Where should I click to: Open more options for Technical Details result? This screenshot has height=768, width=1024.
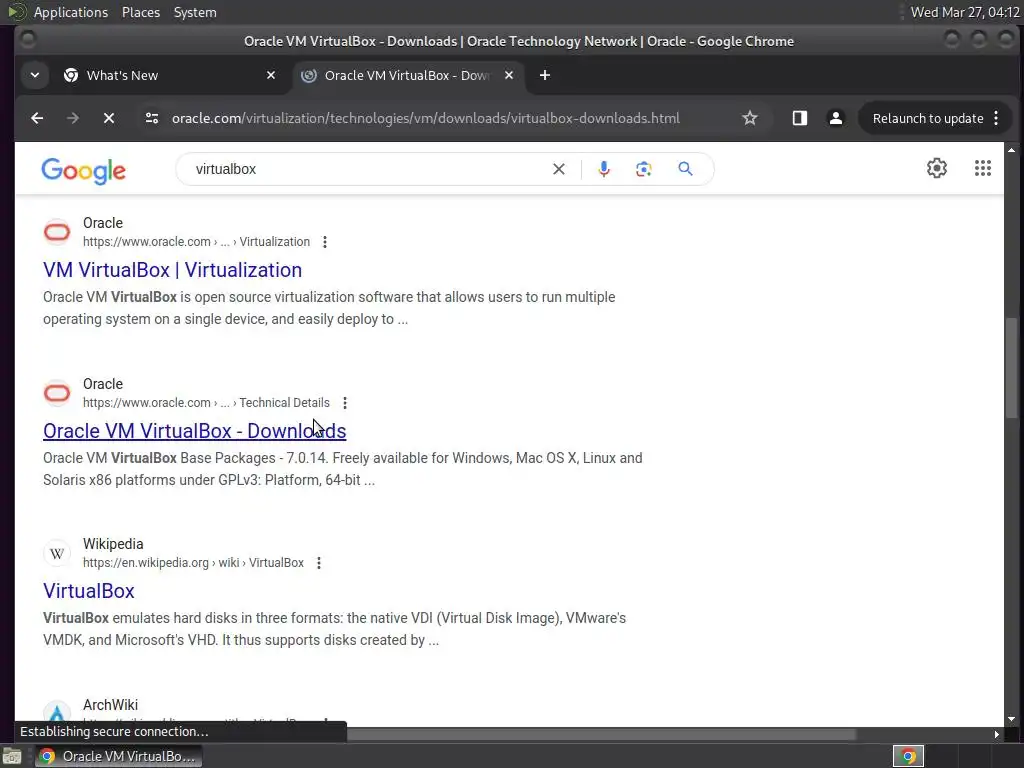[345, 403]
